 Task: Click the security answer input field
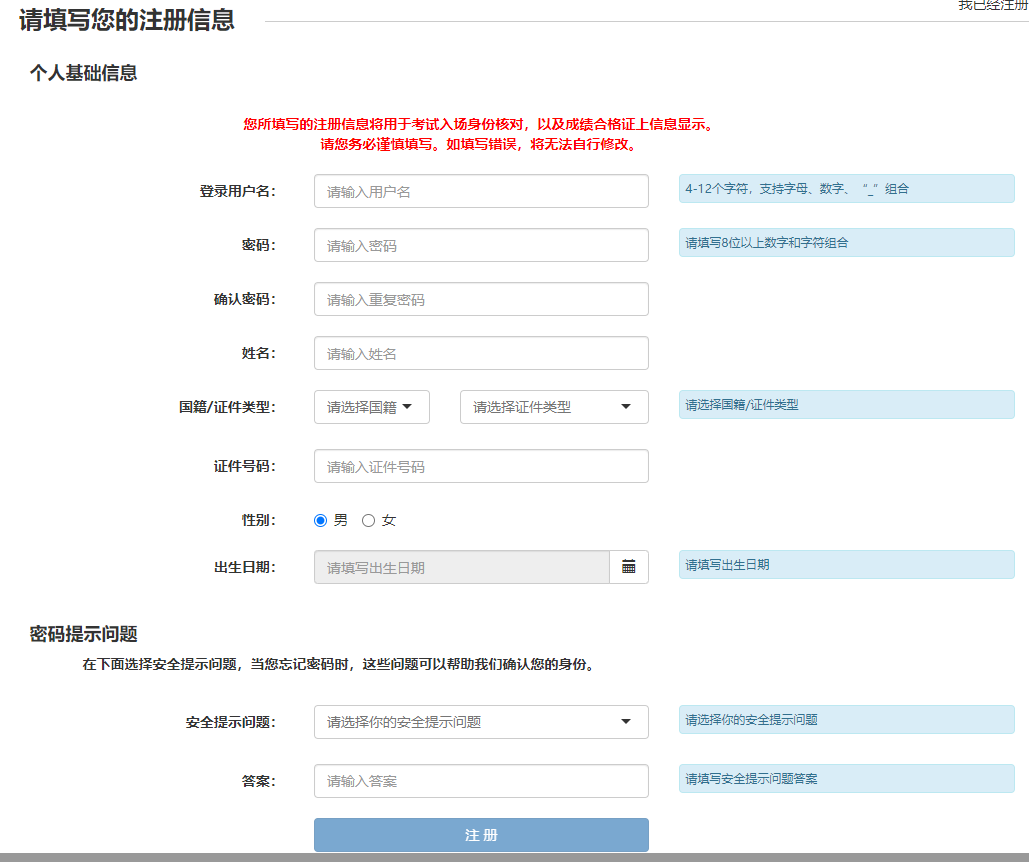[x=481, y=781]
